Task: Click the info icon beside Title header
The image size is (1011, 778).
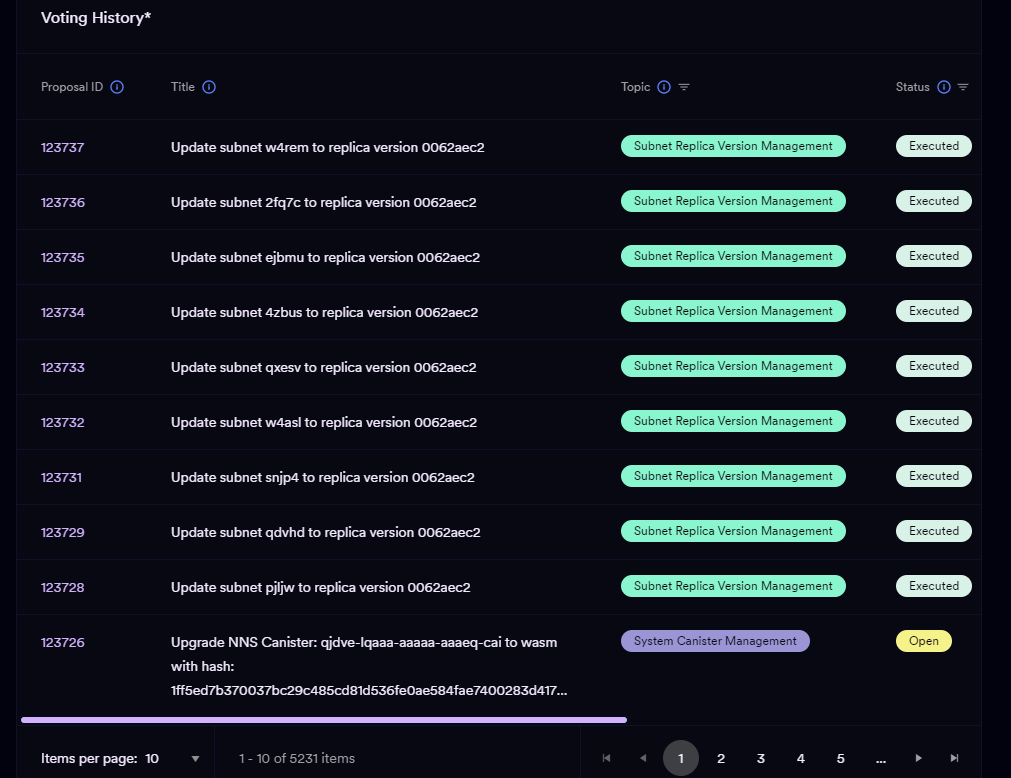Action: [209, 87]
